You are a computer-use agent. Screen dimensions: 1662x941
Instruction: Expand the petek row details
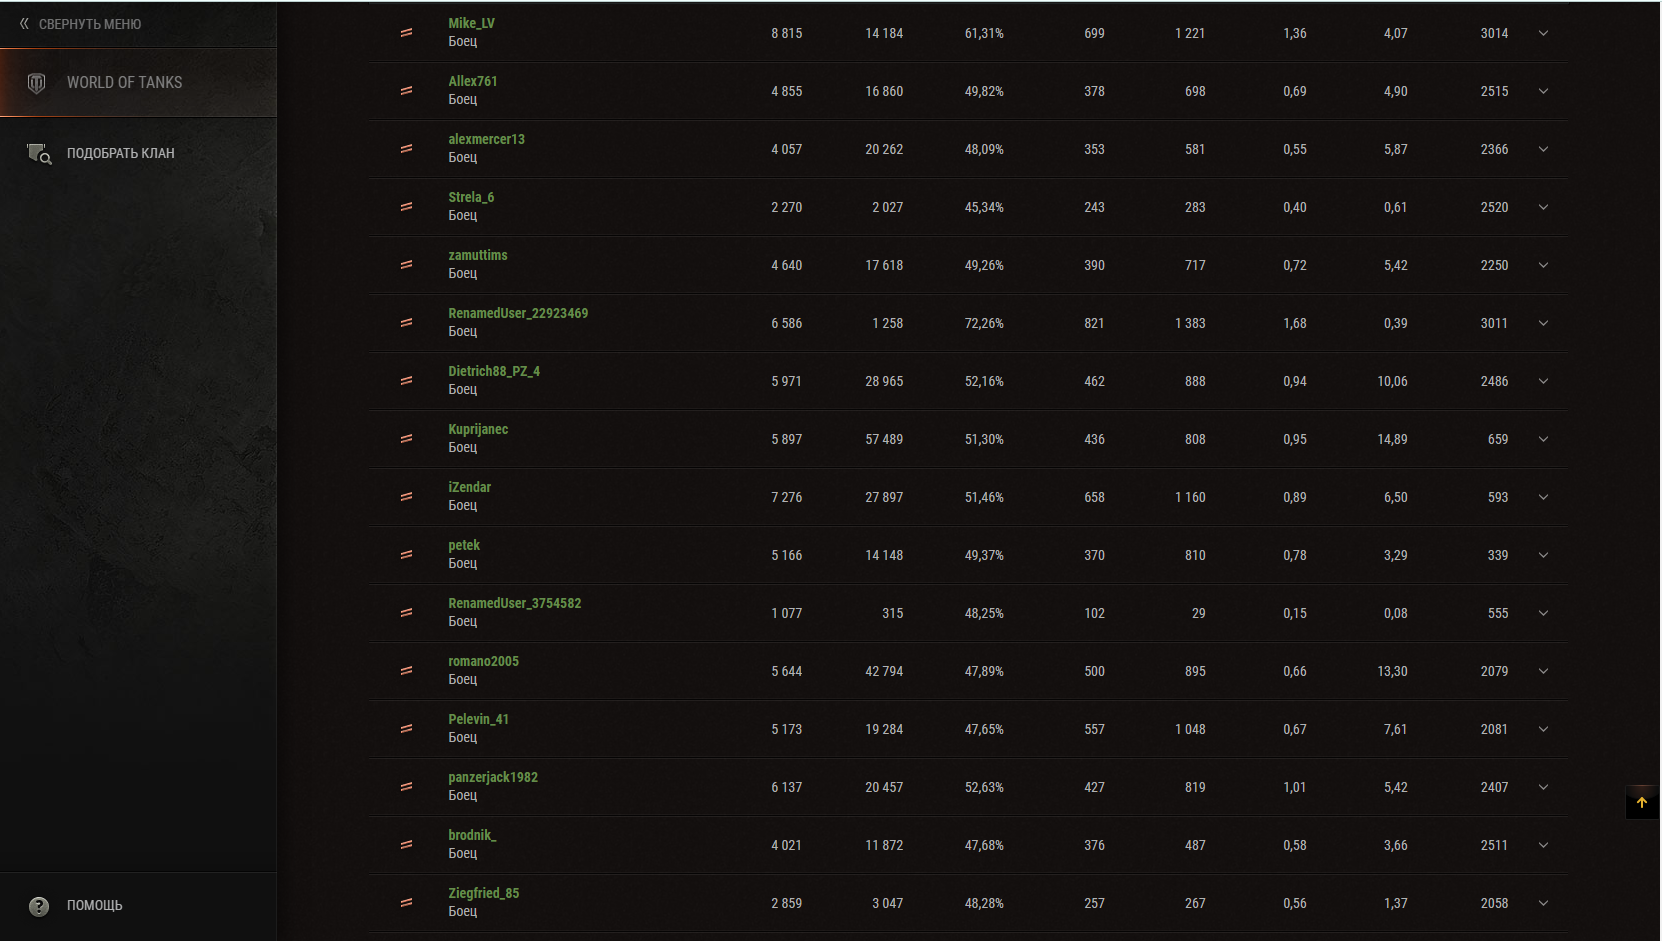1543,555
